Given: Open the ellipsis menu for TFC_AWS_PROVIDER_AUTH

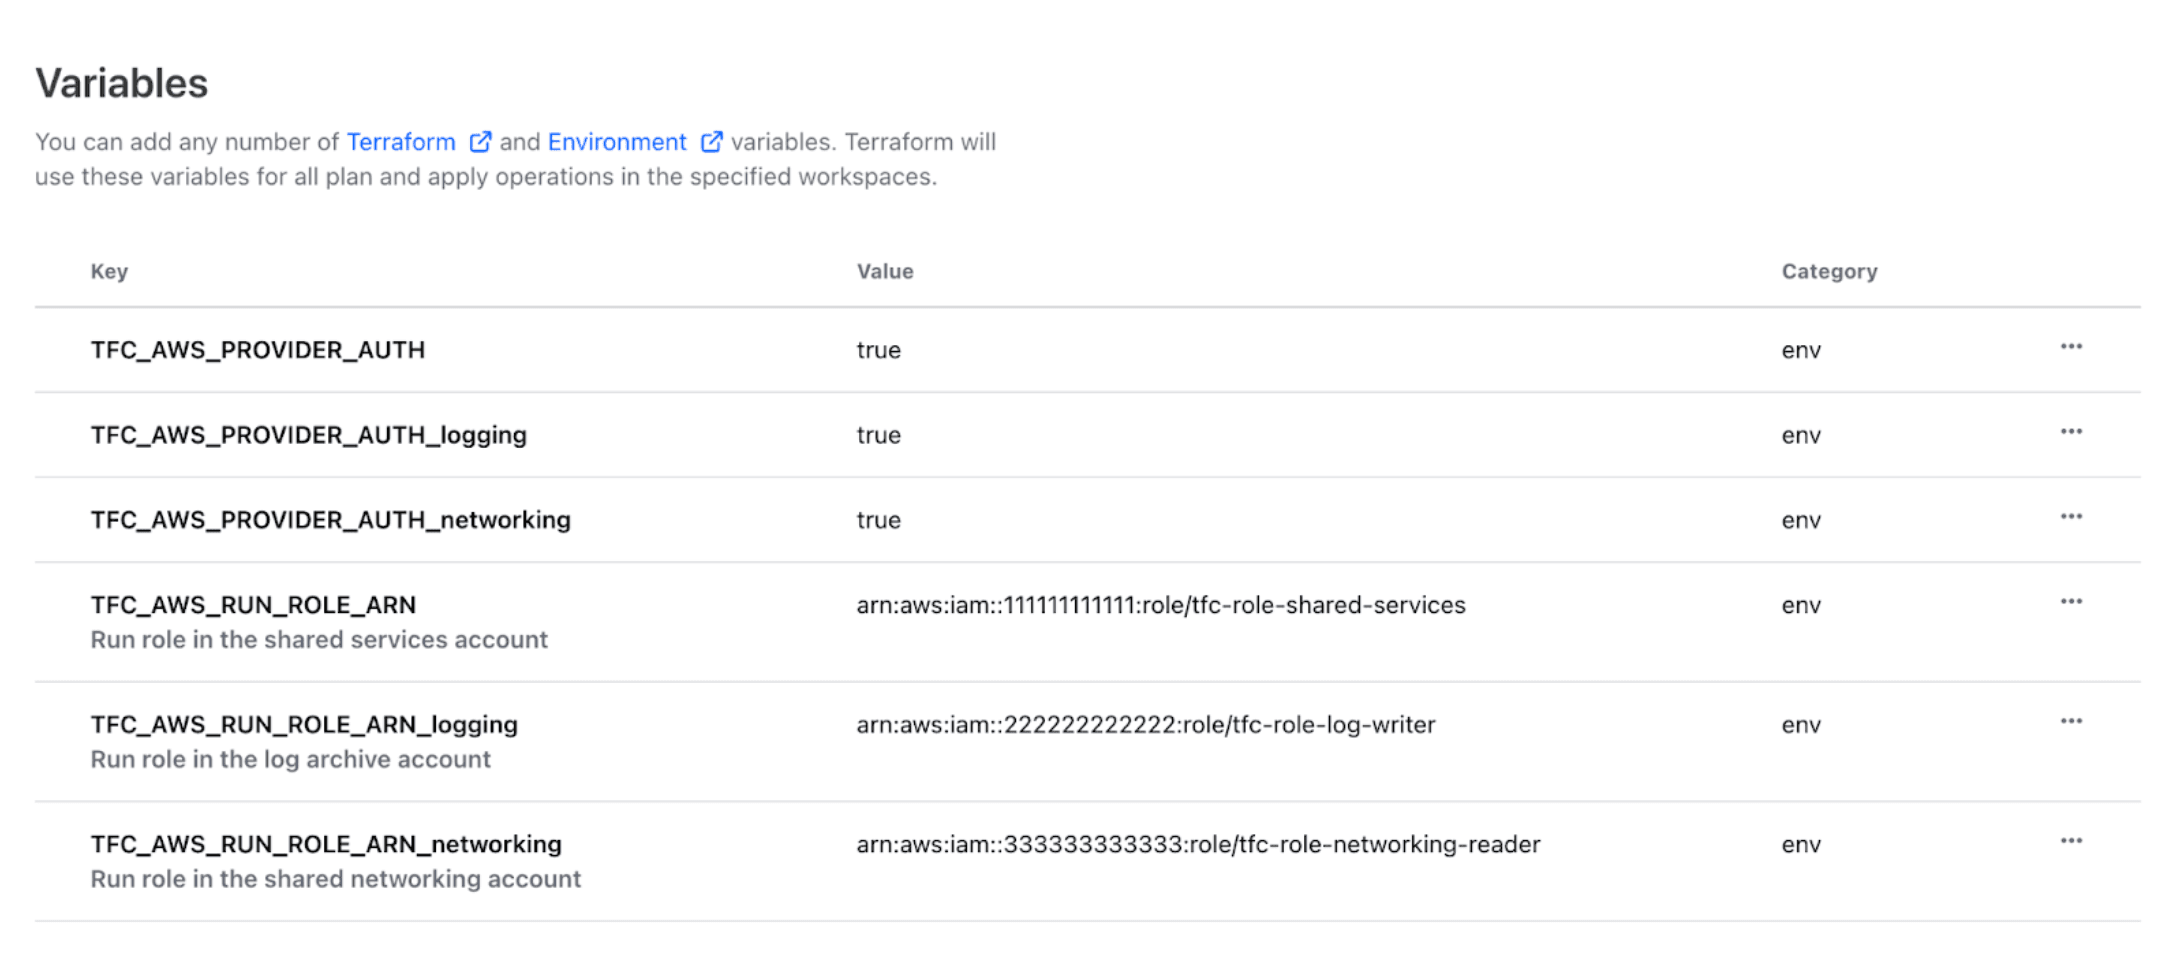Looking at the screenshot, I should point(2070,347).
